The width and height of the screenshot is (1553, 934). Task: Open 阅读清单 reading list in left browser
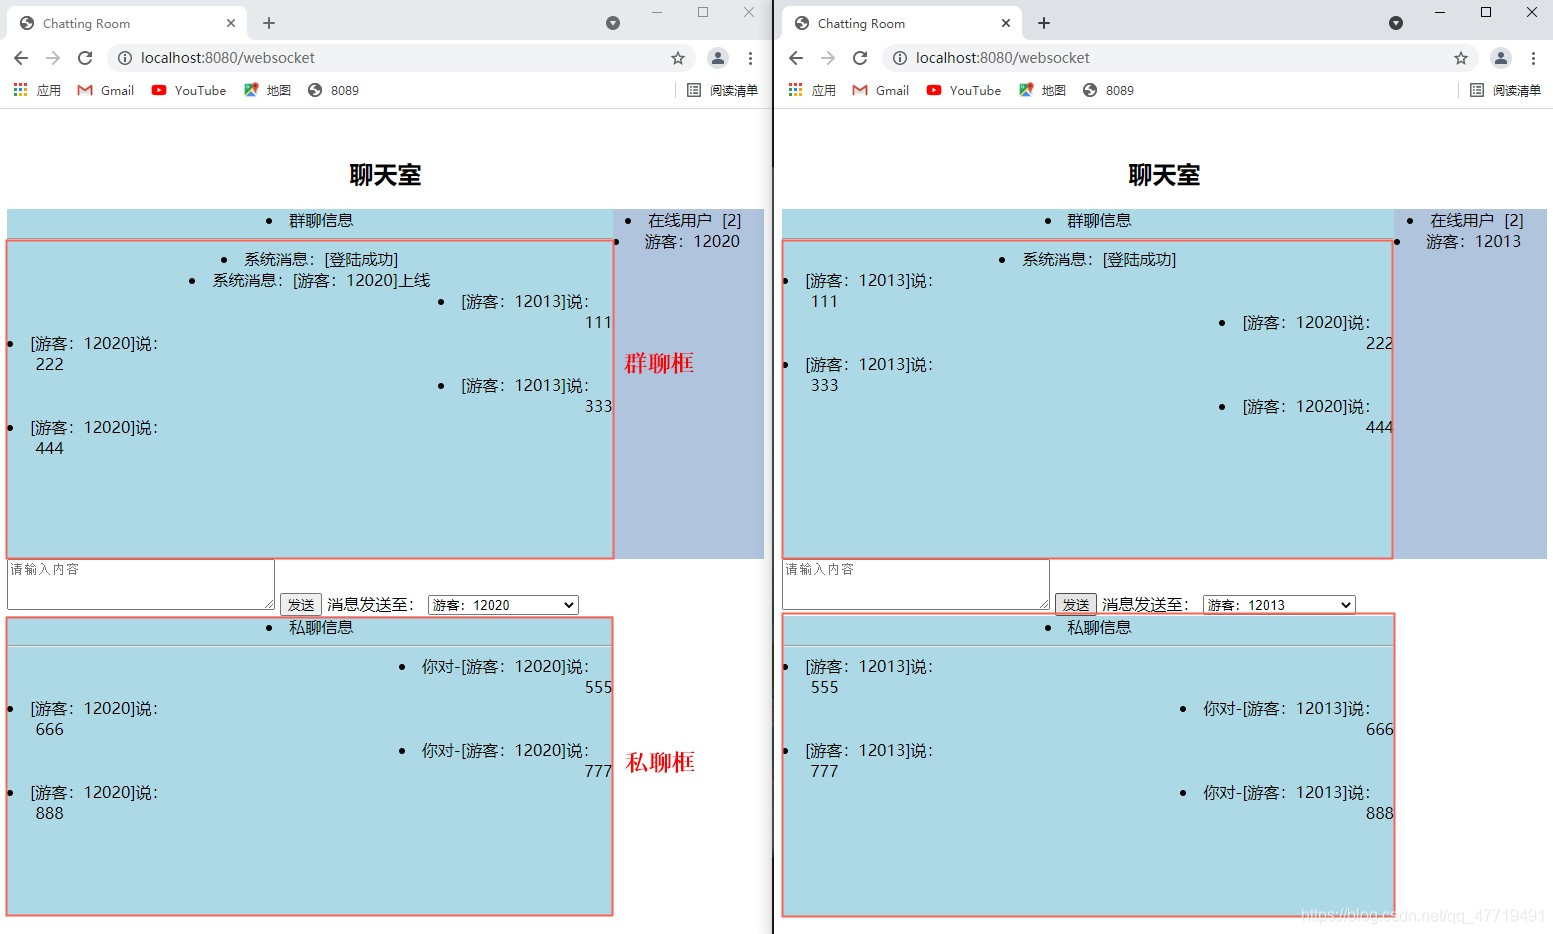(x=722, y=90)
